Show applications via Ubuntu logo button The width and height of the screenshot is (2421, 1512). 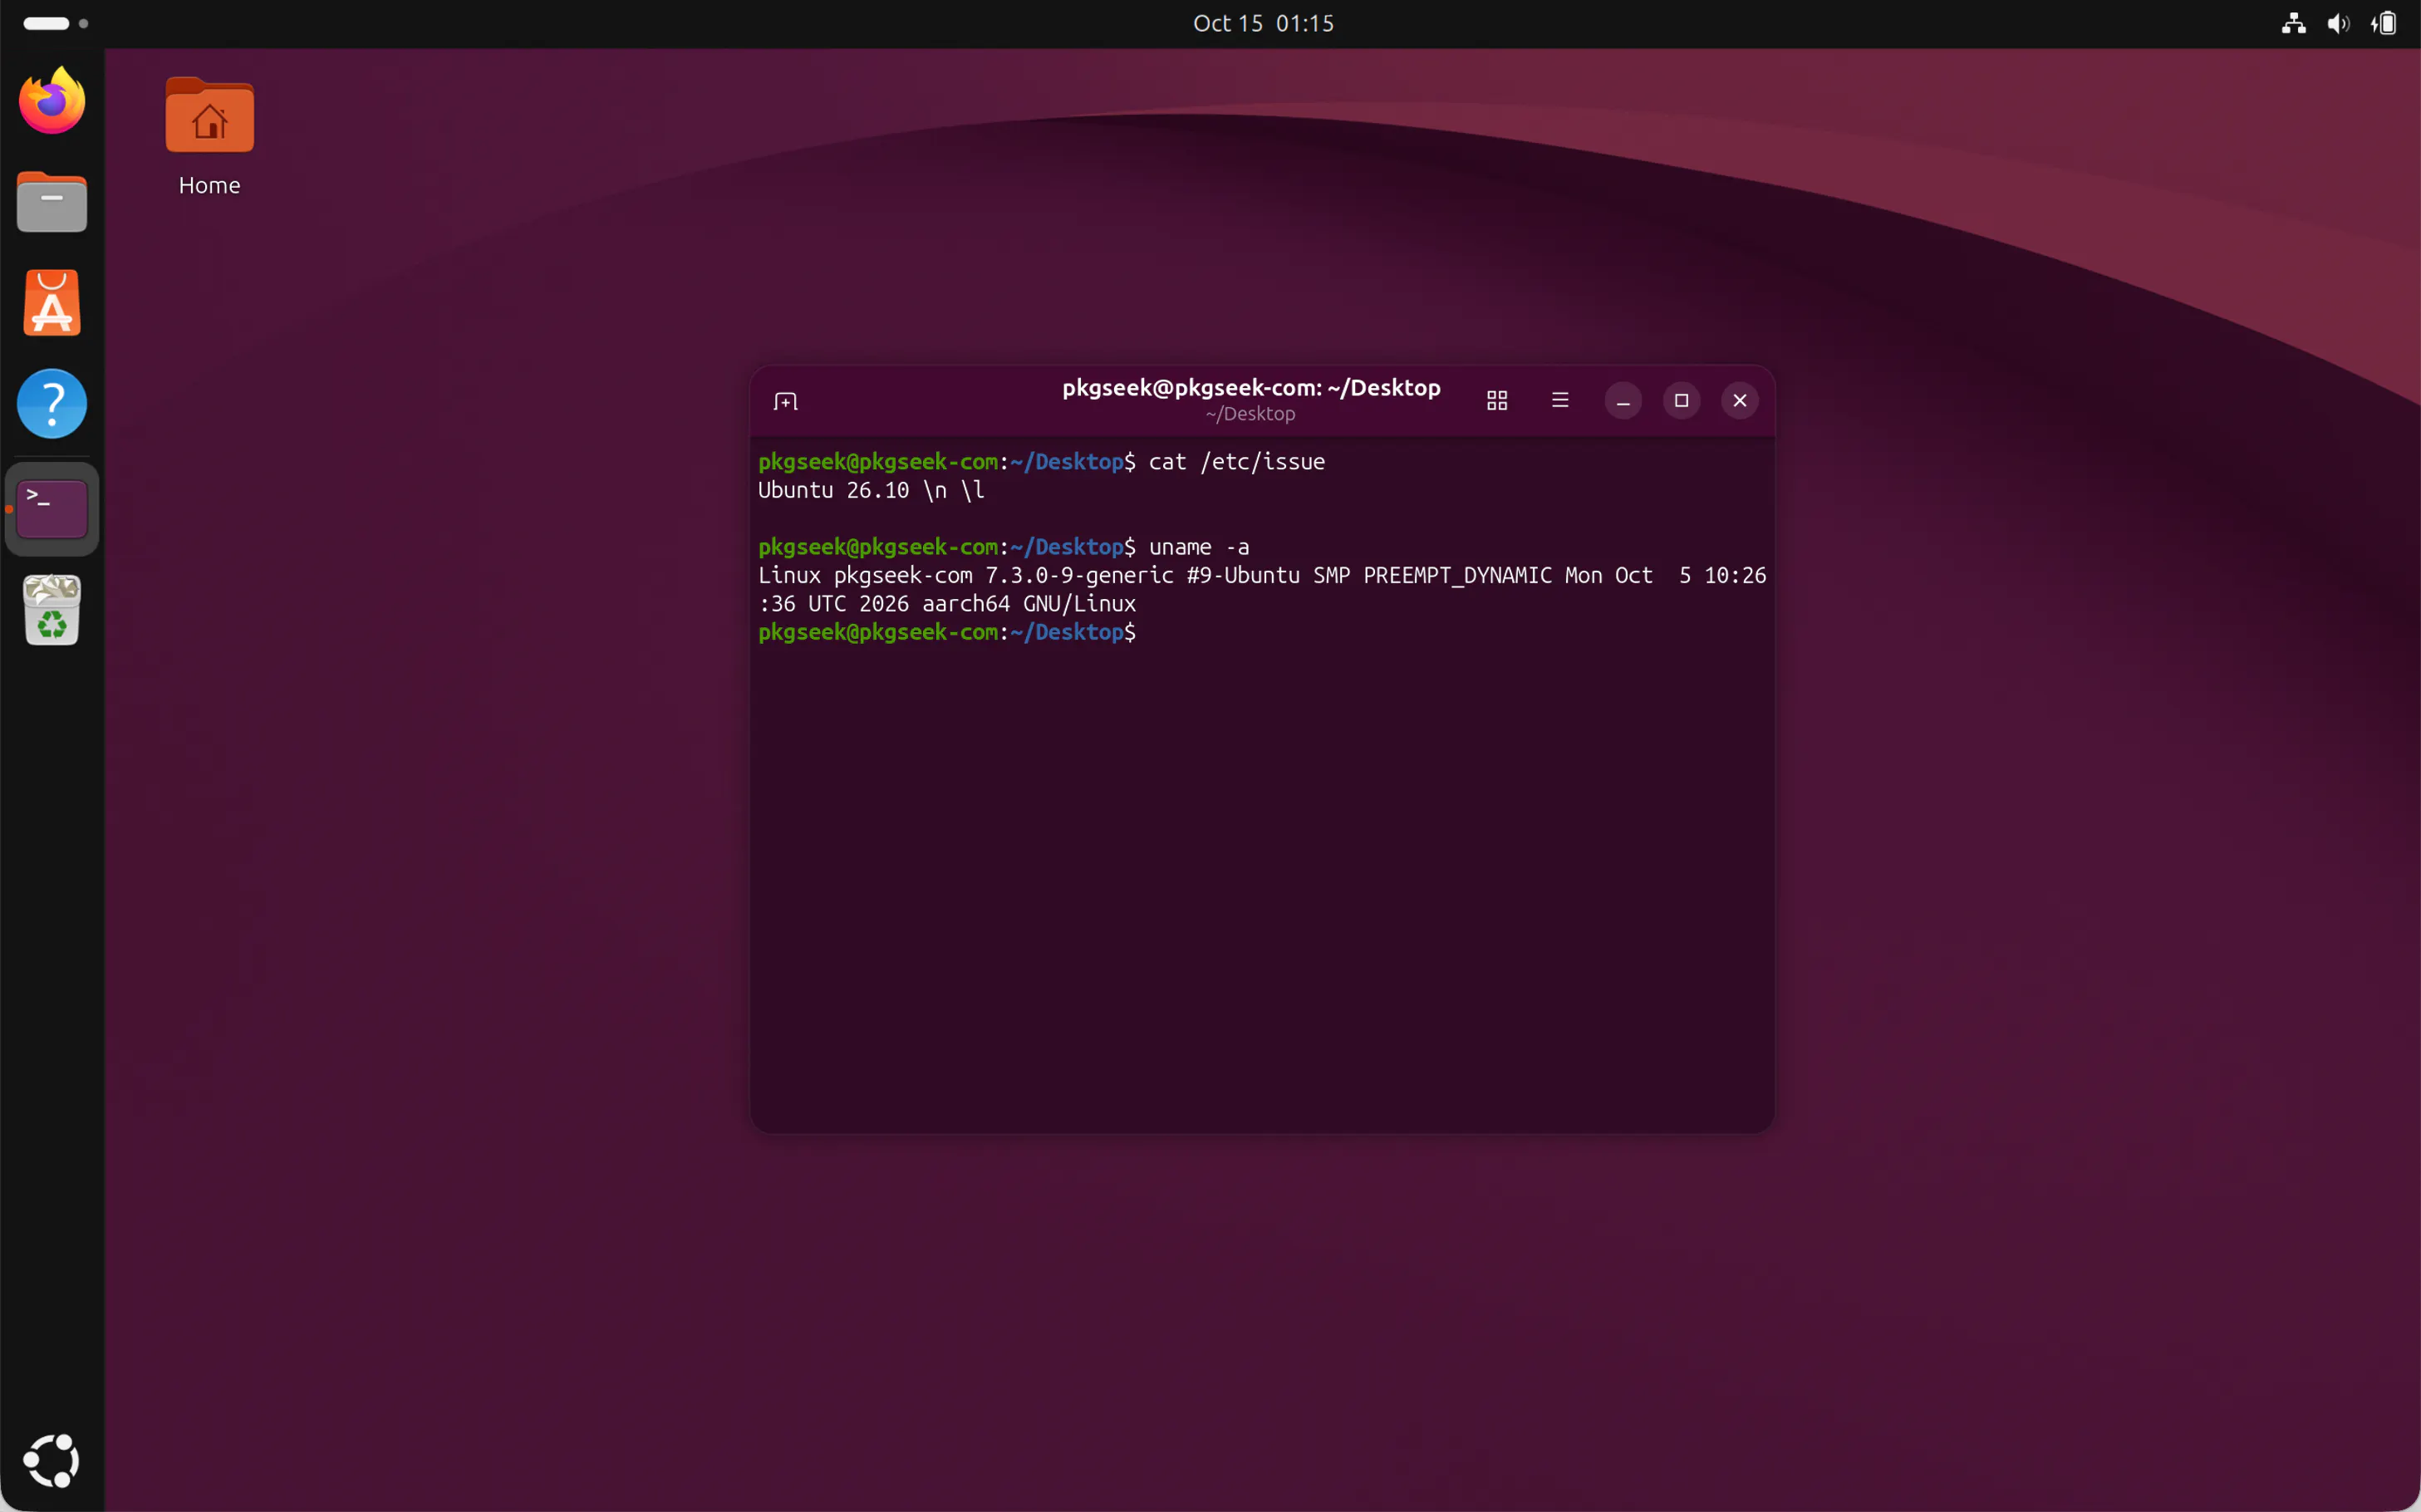52,1461
